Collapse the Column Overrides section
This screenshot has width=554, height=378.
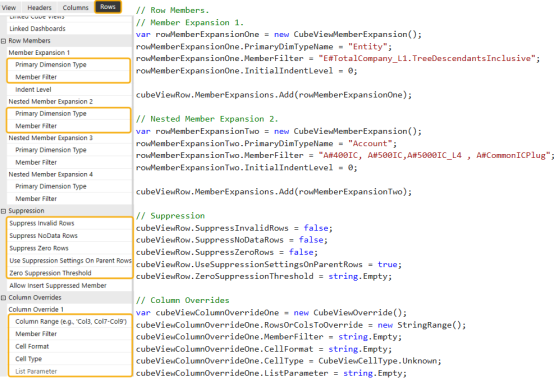click(3, 298)
